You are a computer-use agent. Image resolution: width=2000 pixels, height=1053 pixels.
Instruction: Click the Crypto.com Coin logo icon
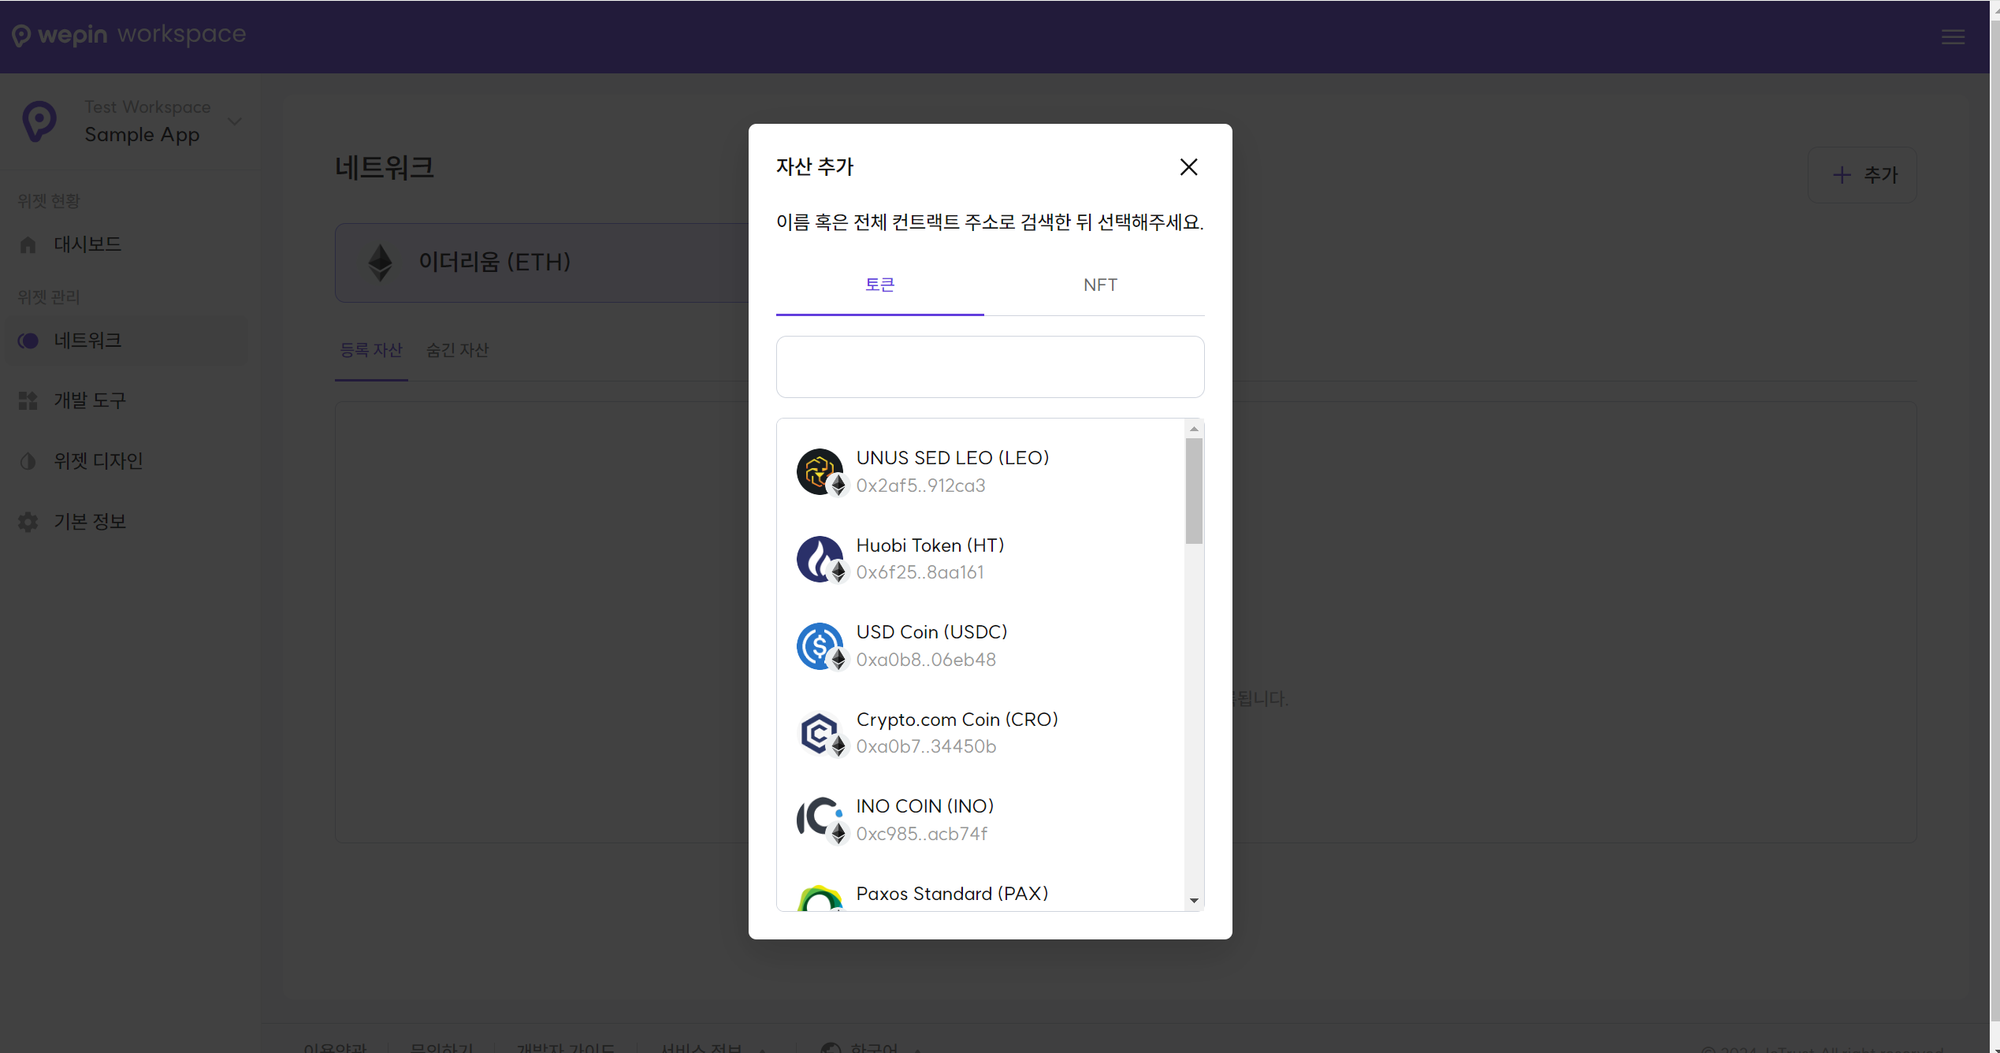tap(819, 733)
